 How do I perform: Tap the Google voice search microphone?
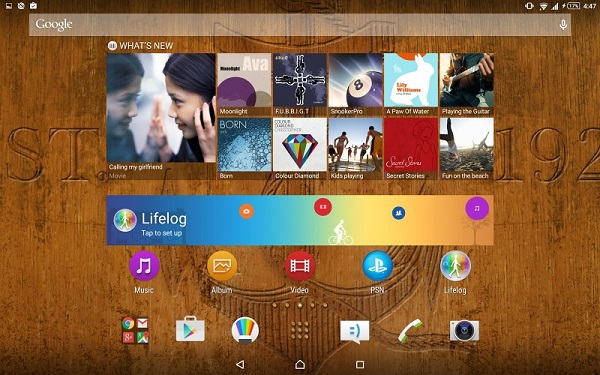coord(563,25)
